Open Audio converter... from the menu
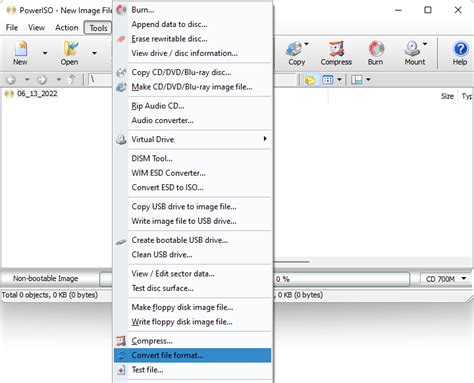Screen dimensions: 474x383 (193, 120)
